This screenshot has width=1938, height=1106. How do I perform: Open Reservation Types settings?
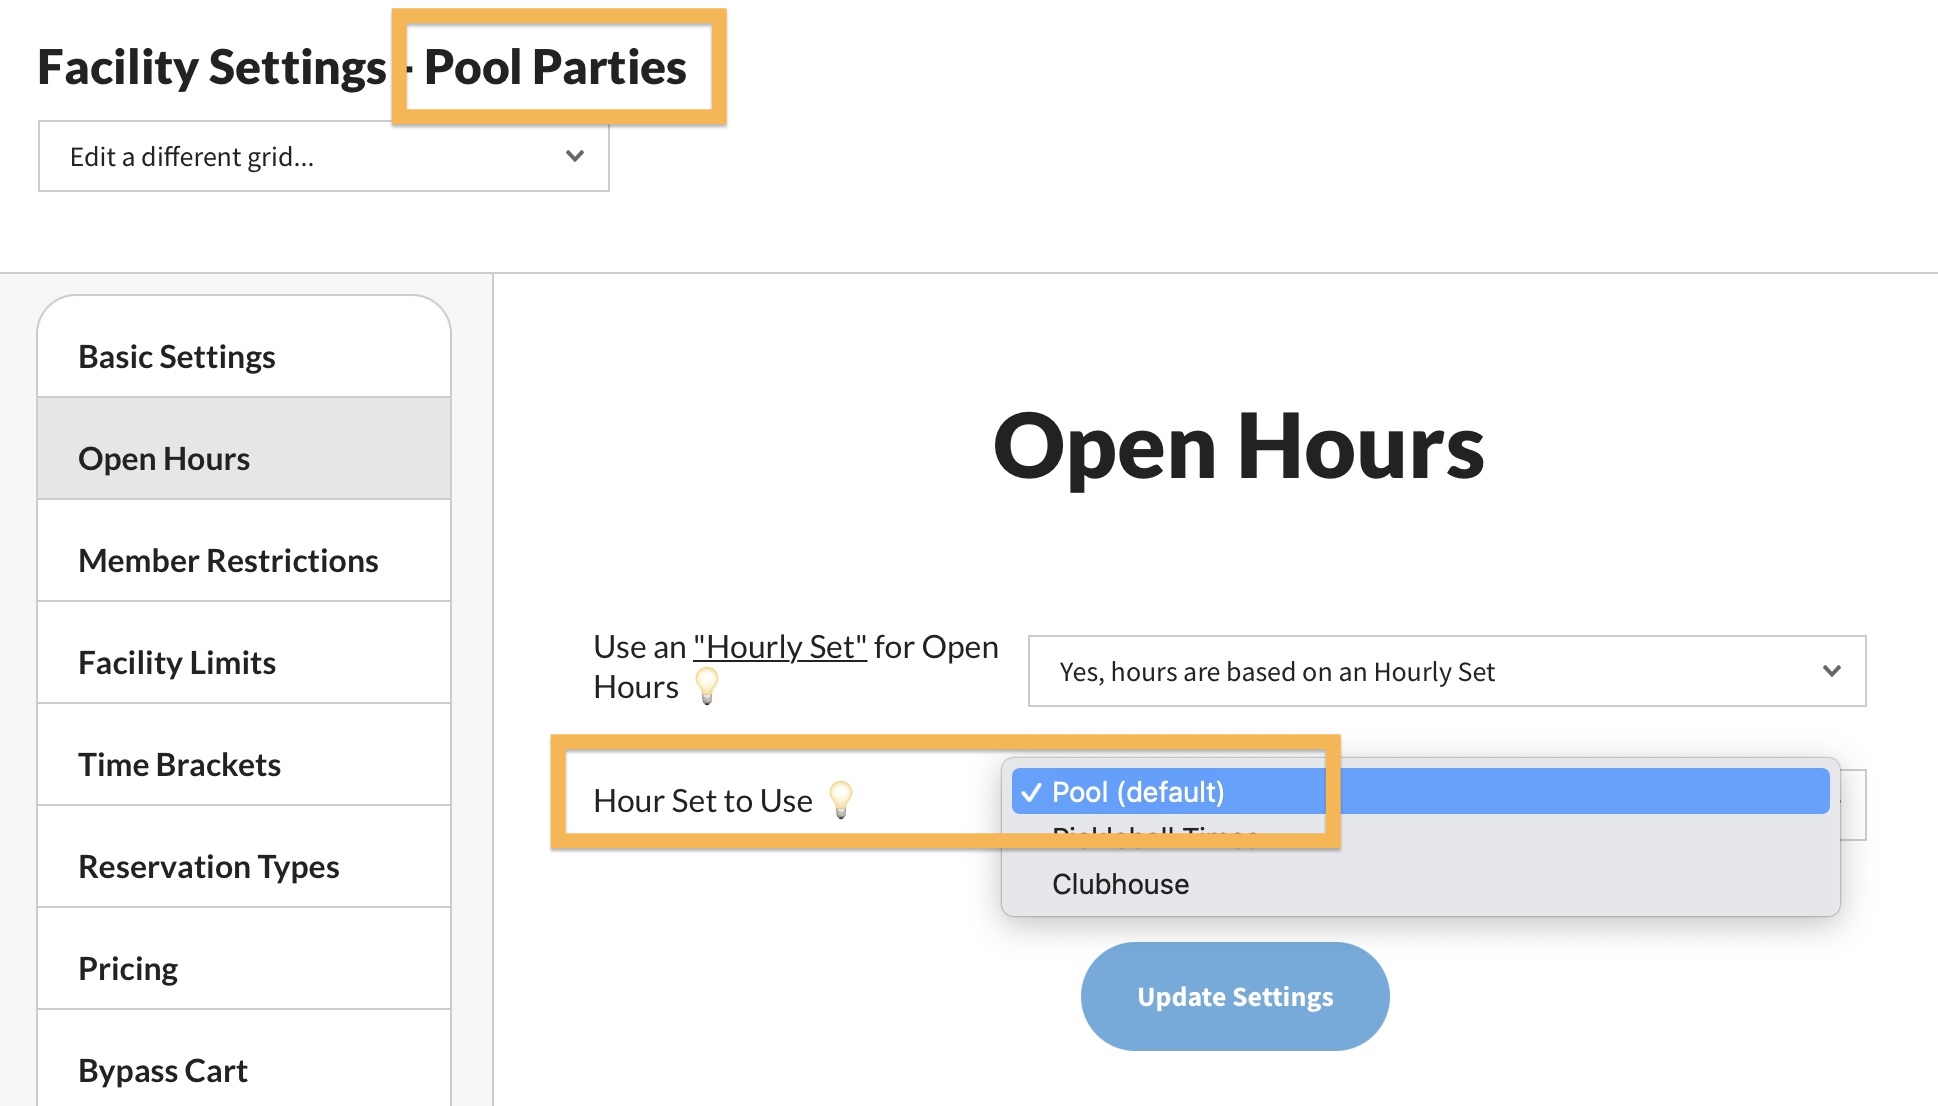point(208,867)
